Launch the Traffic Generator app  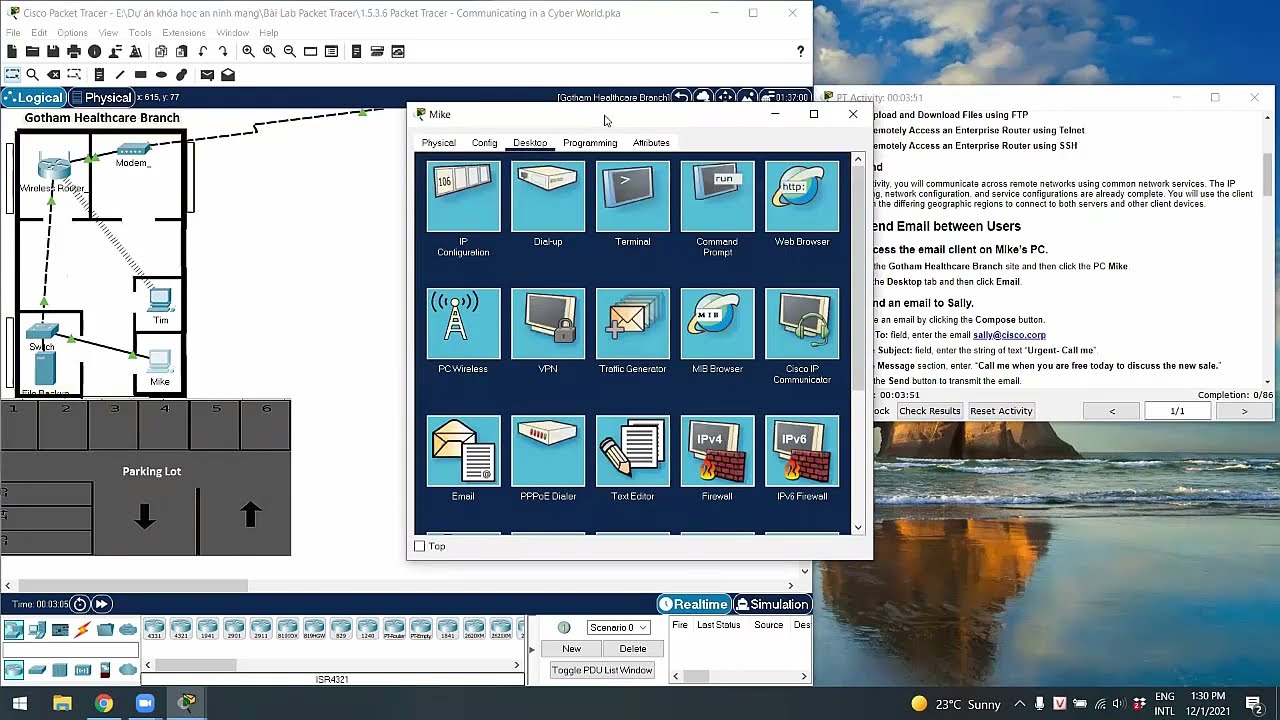(x=632, y=324)
